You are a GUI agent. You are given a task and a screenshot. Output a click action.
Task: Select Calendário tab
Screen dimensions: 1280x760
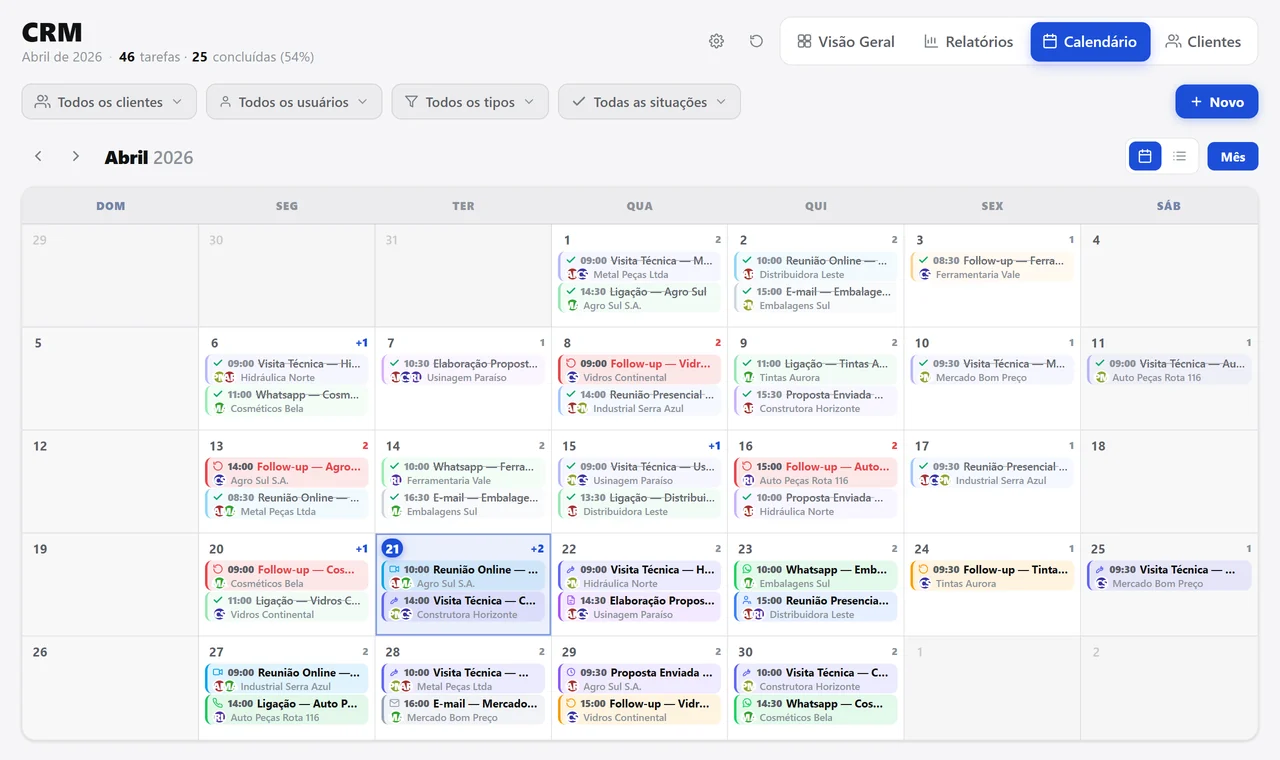tap(1090, 41)
